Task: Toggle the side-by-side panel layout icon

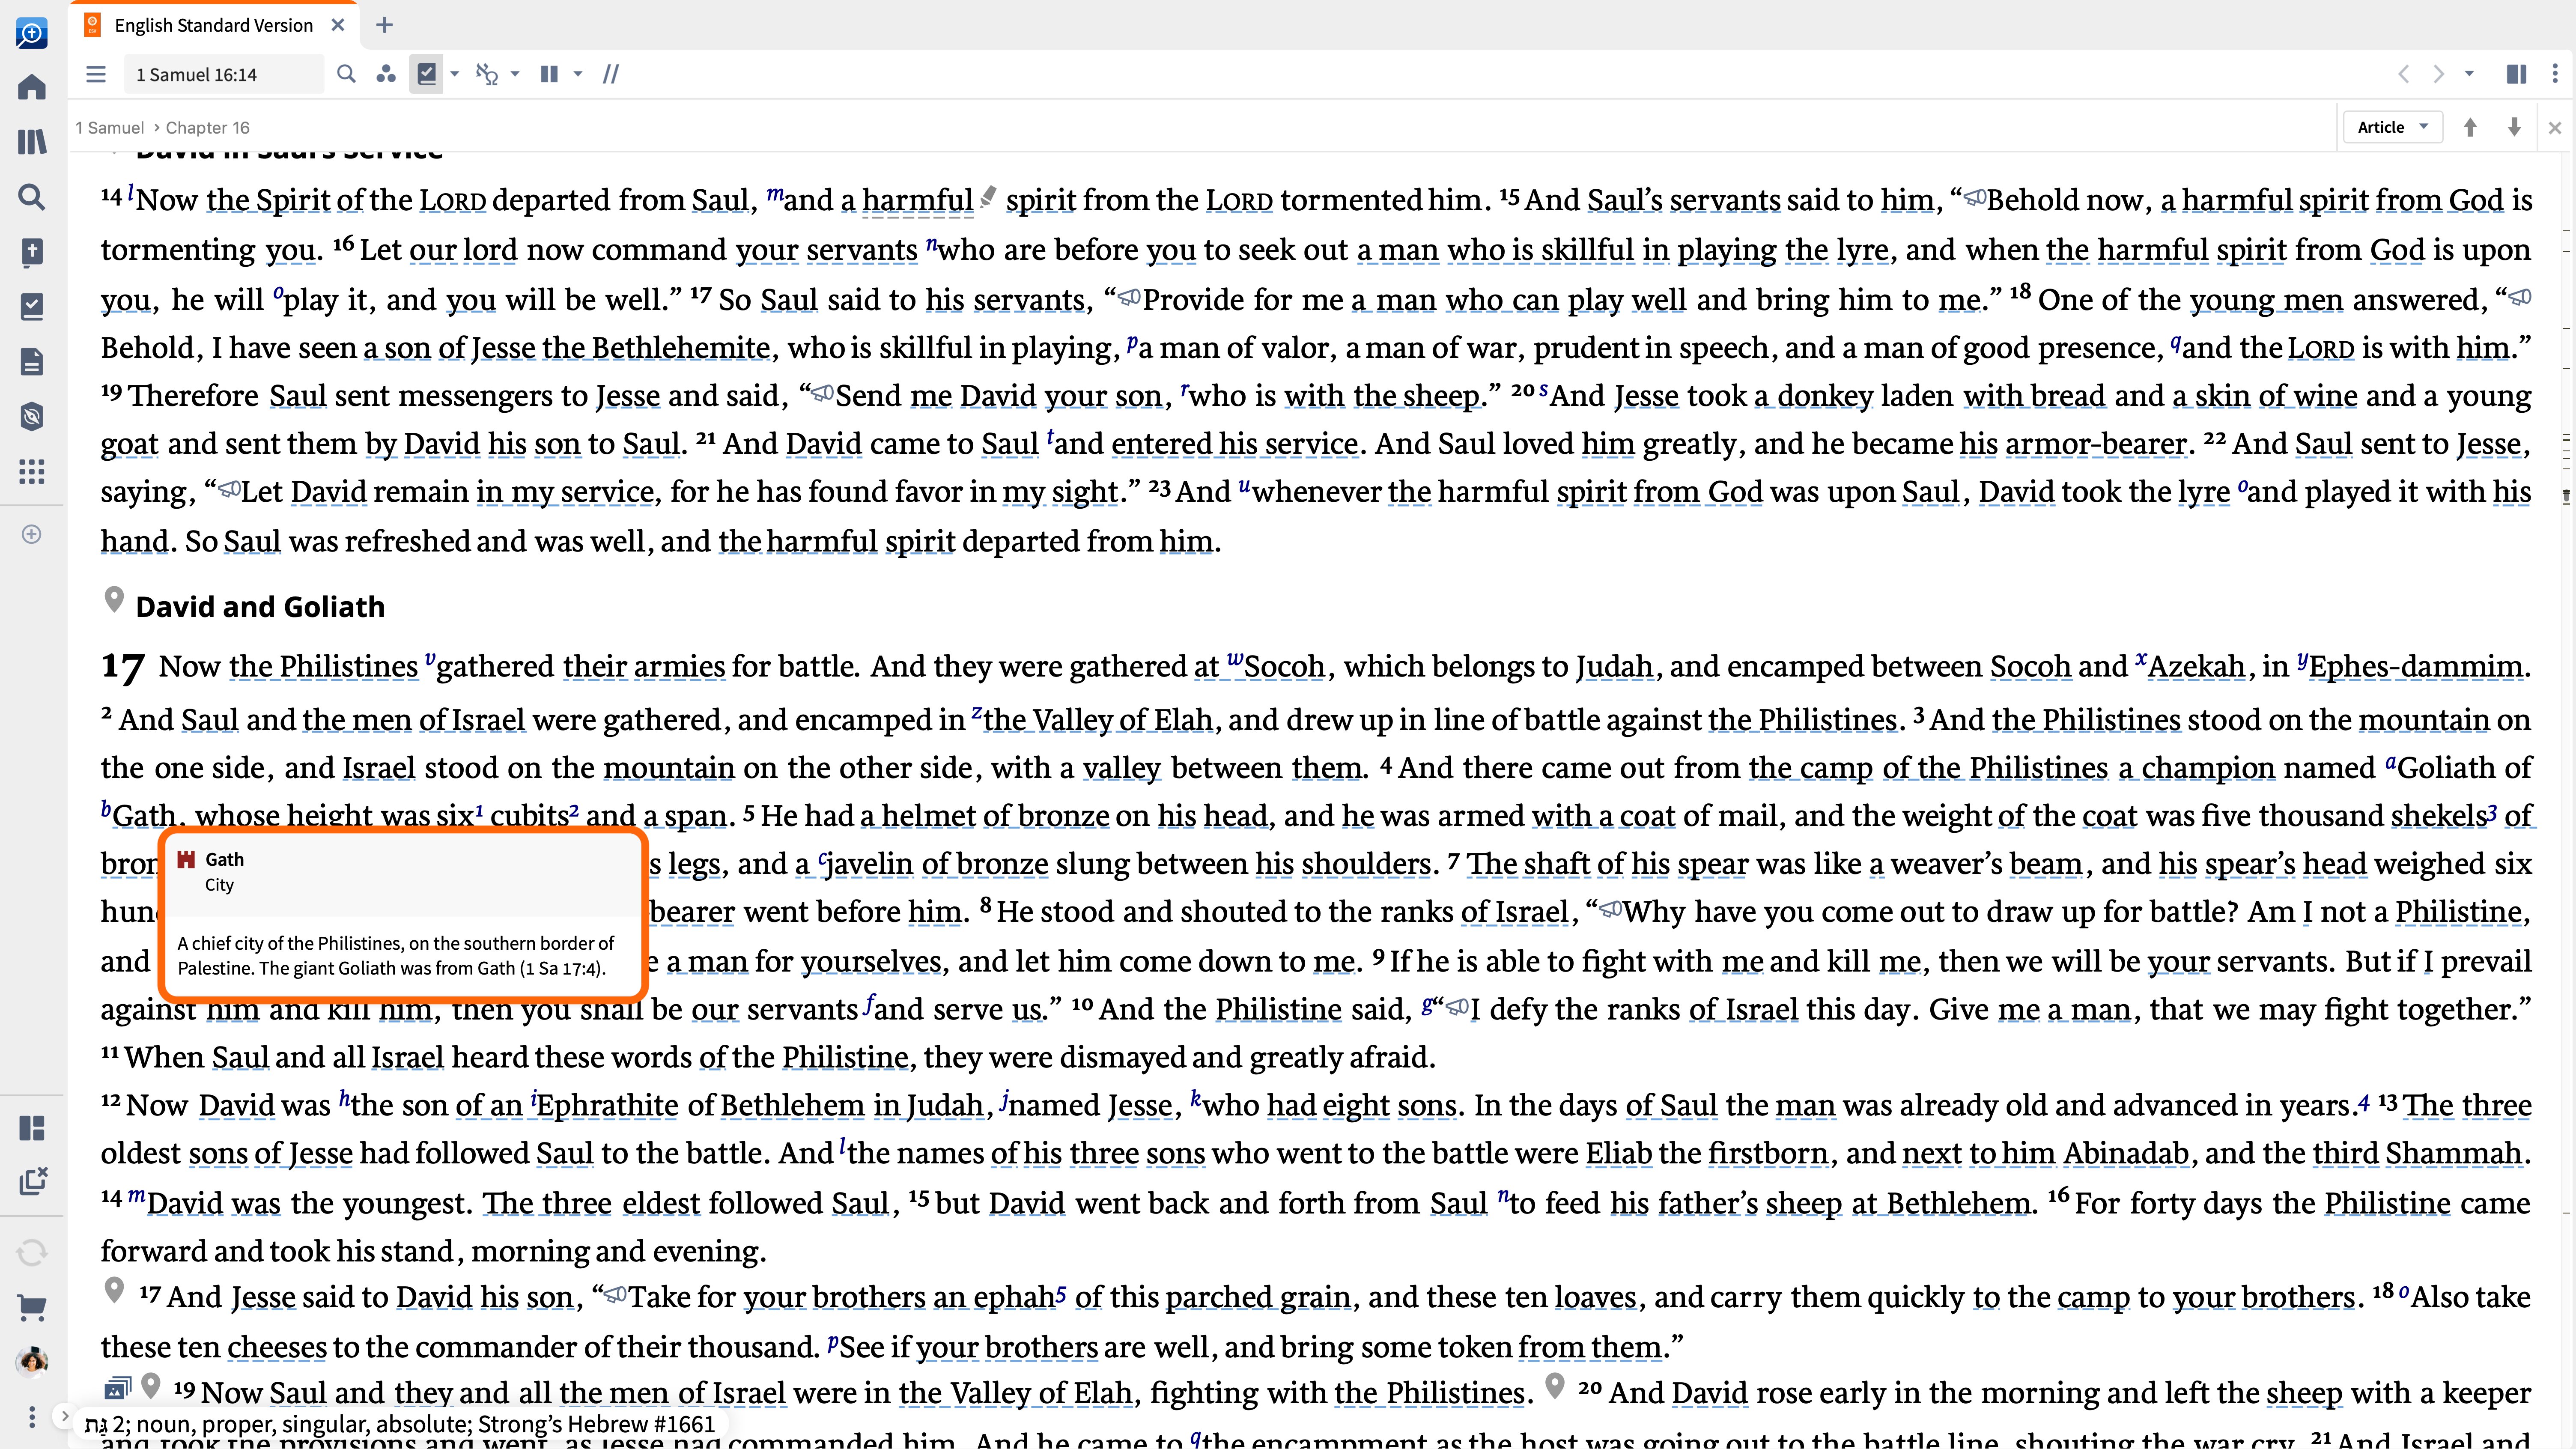Action: tap(2516, 74)
